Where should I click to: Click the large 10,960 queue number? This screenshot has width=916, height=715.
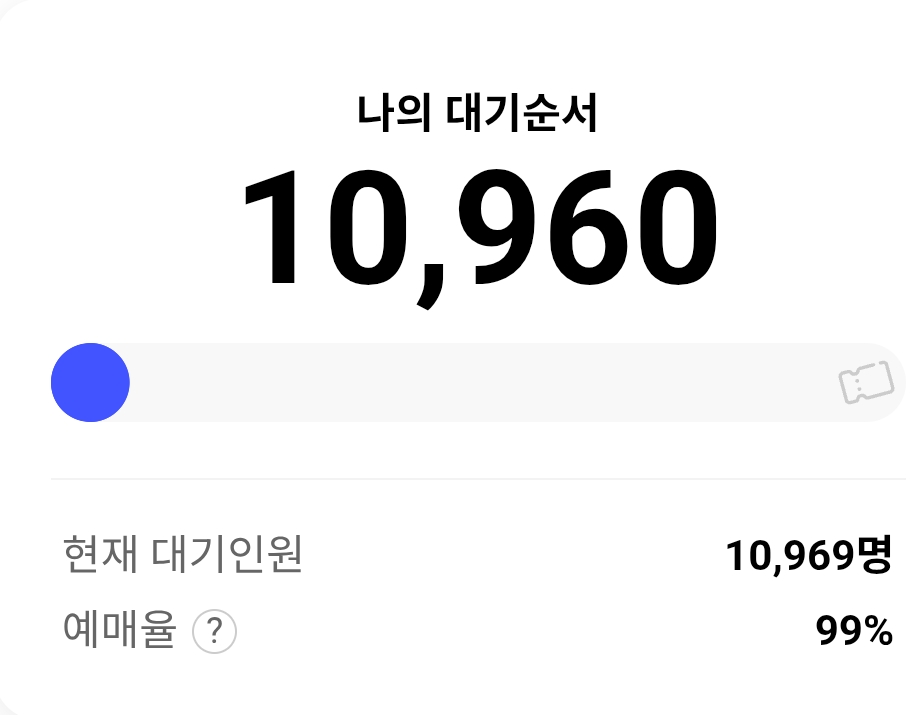coord(478,228)
